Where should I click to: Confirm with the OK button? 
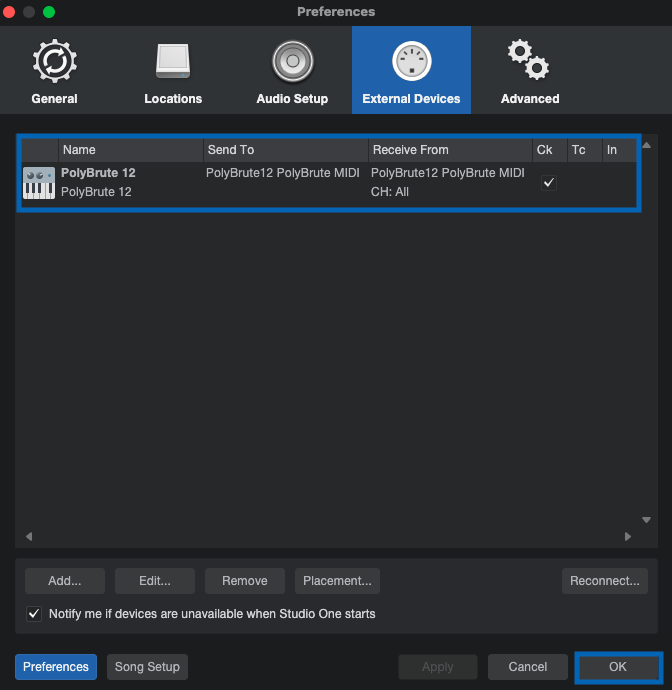[x=618, y=667]
